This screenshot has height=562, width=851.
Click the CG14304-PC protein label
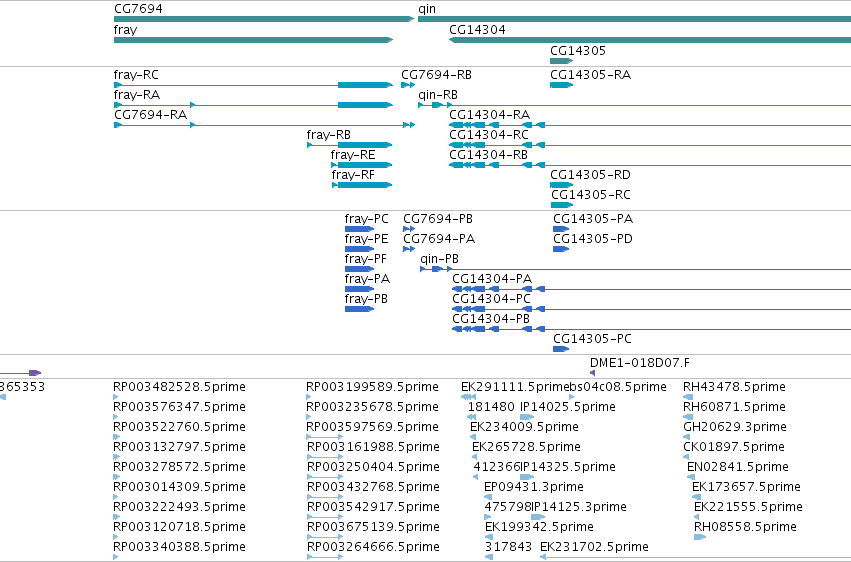point(491,299)
